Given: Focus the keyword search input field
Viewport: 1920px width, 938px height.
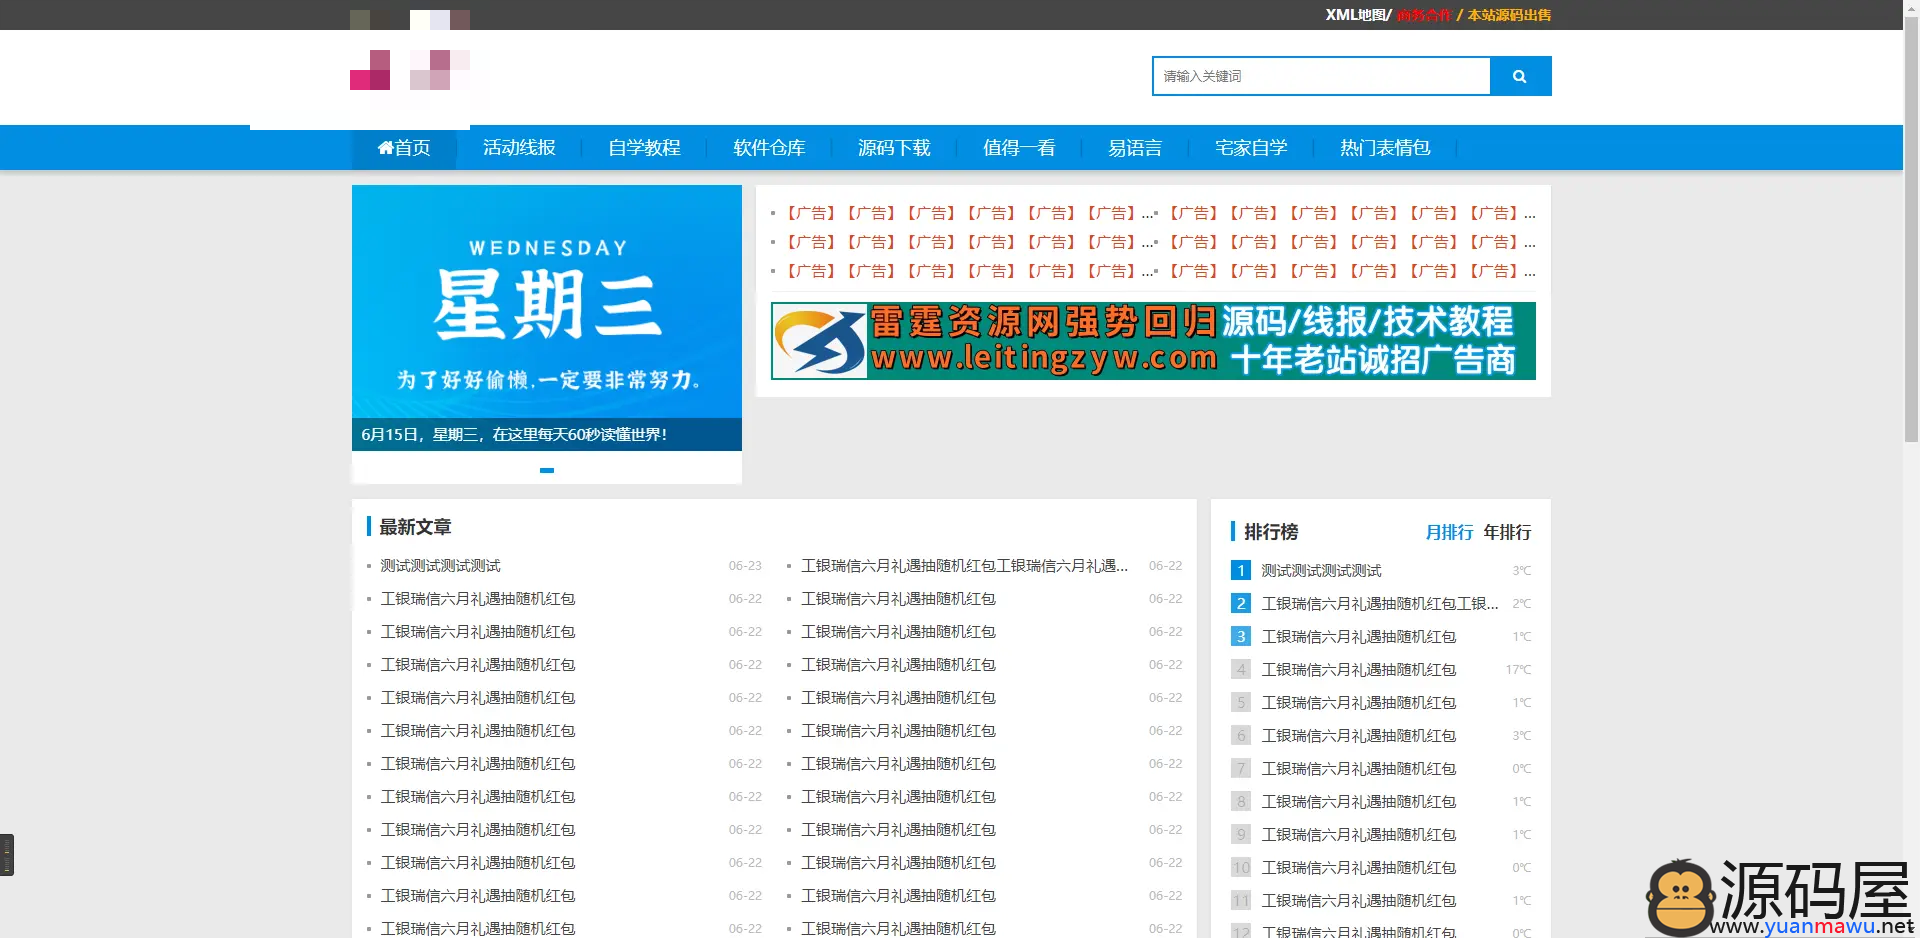Looking at the screenshot, I should point(1322,76).
